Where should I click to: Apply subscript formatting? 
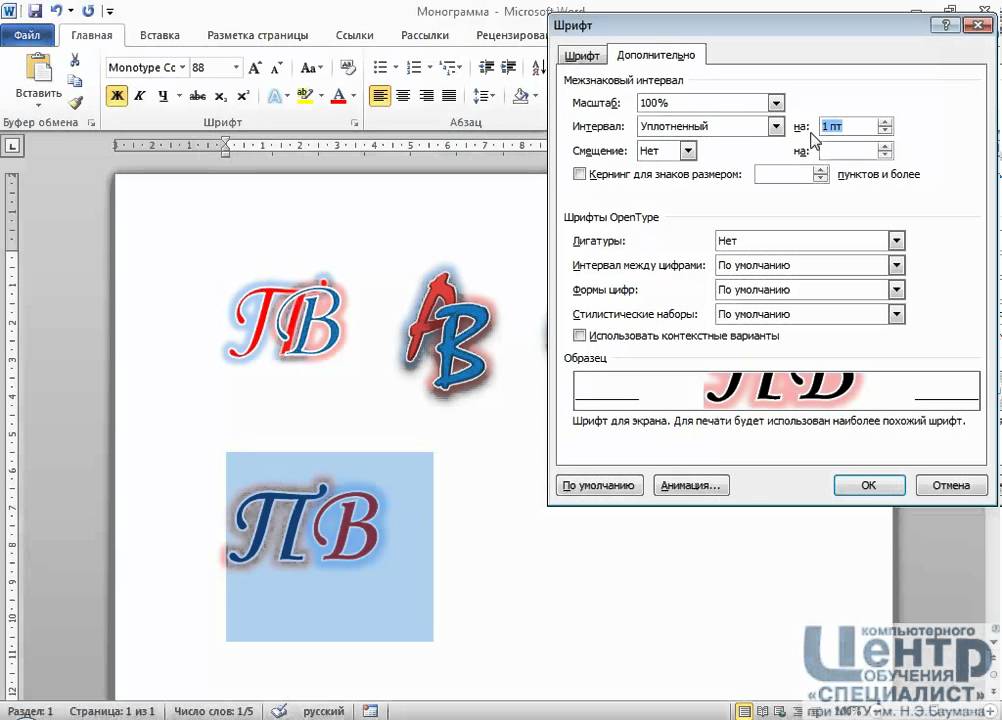pyautogui.click(x=220, y=96)
